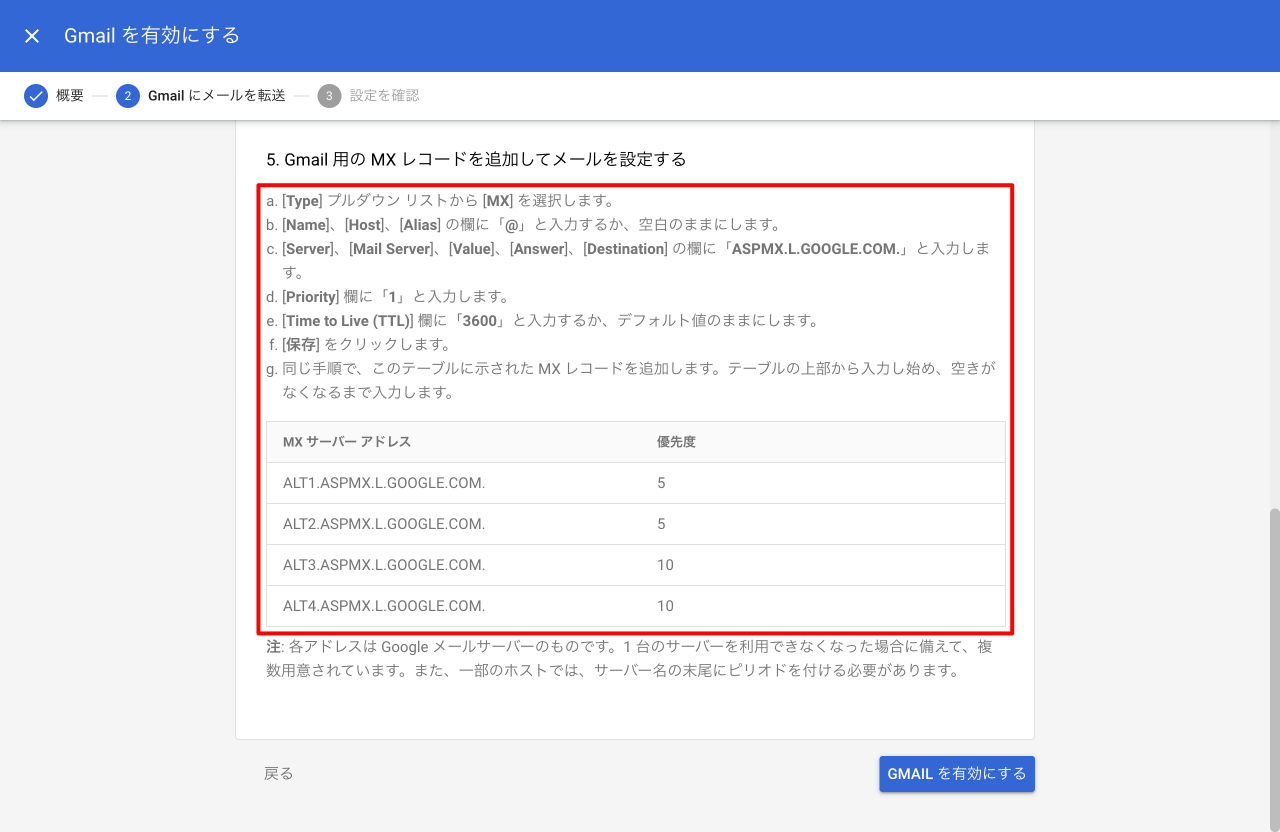Click the GMAIL を有効にする button

[957, 774]
